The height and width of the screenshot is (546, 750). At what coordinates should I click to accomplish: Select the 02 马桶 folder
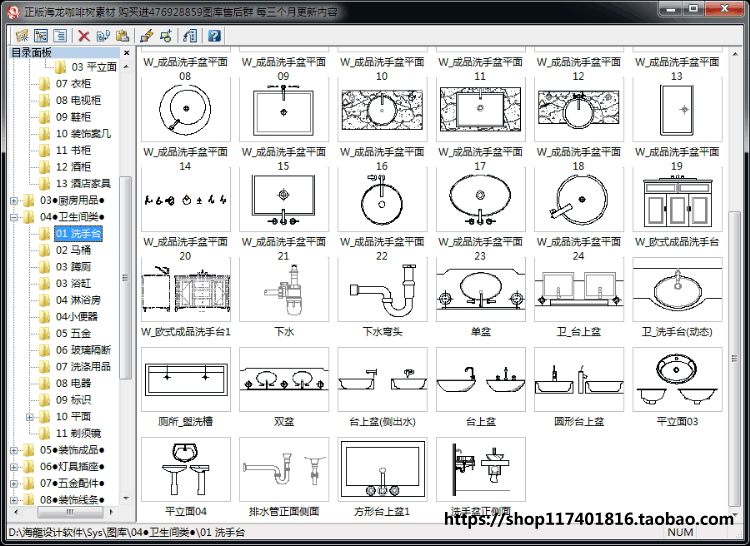(73, 250)
